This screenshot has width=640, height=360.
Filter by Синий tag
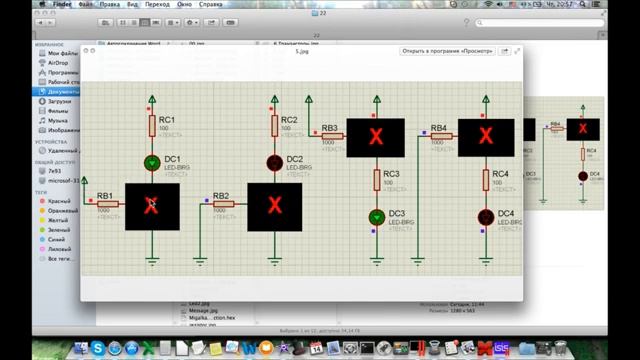pos(52,240)
